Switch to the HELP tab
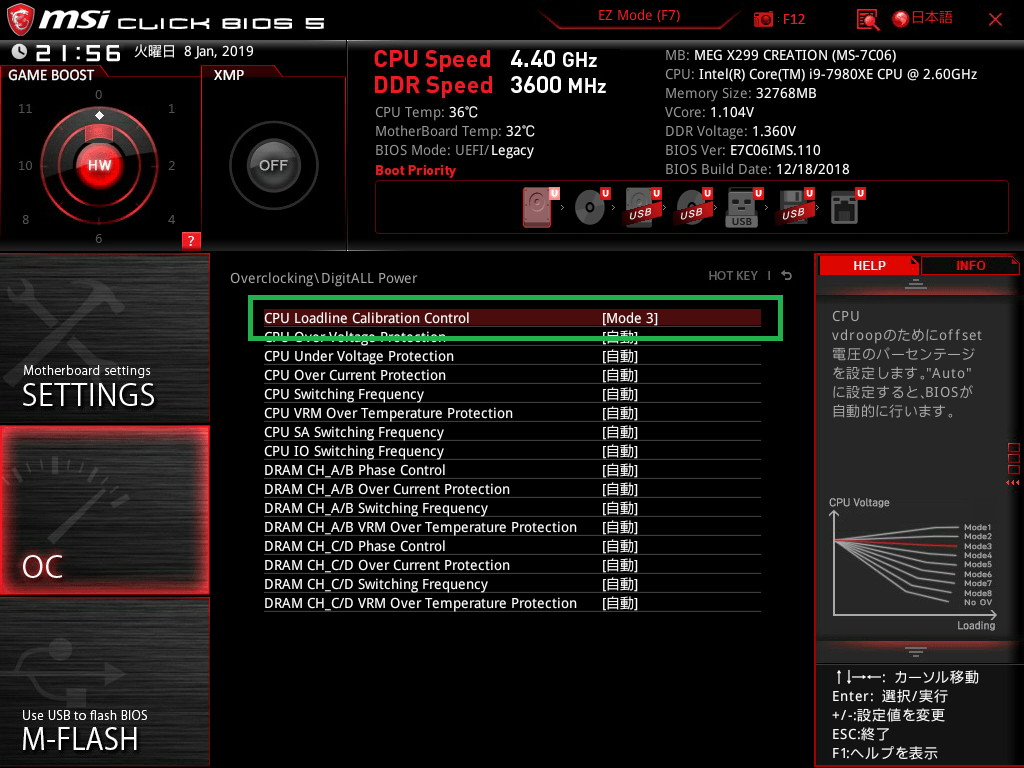Screen dimensions: 1024x768 coord(869,266)
